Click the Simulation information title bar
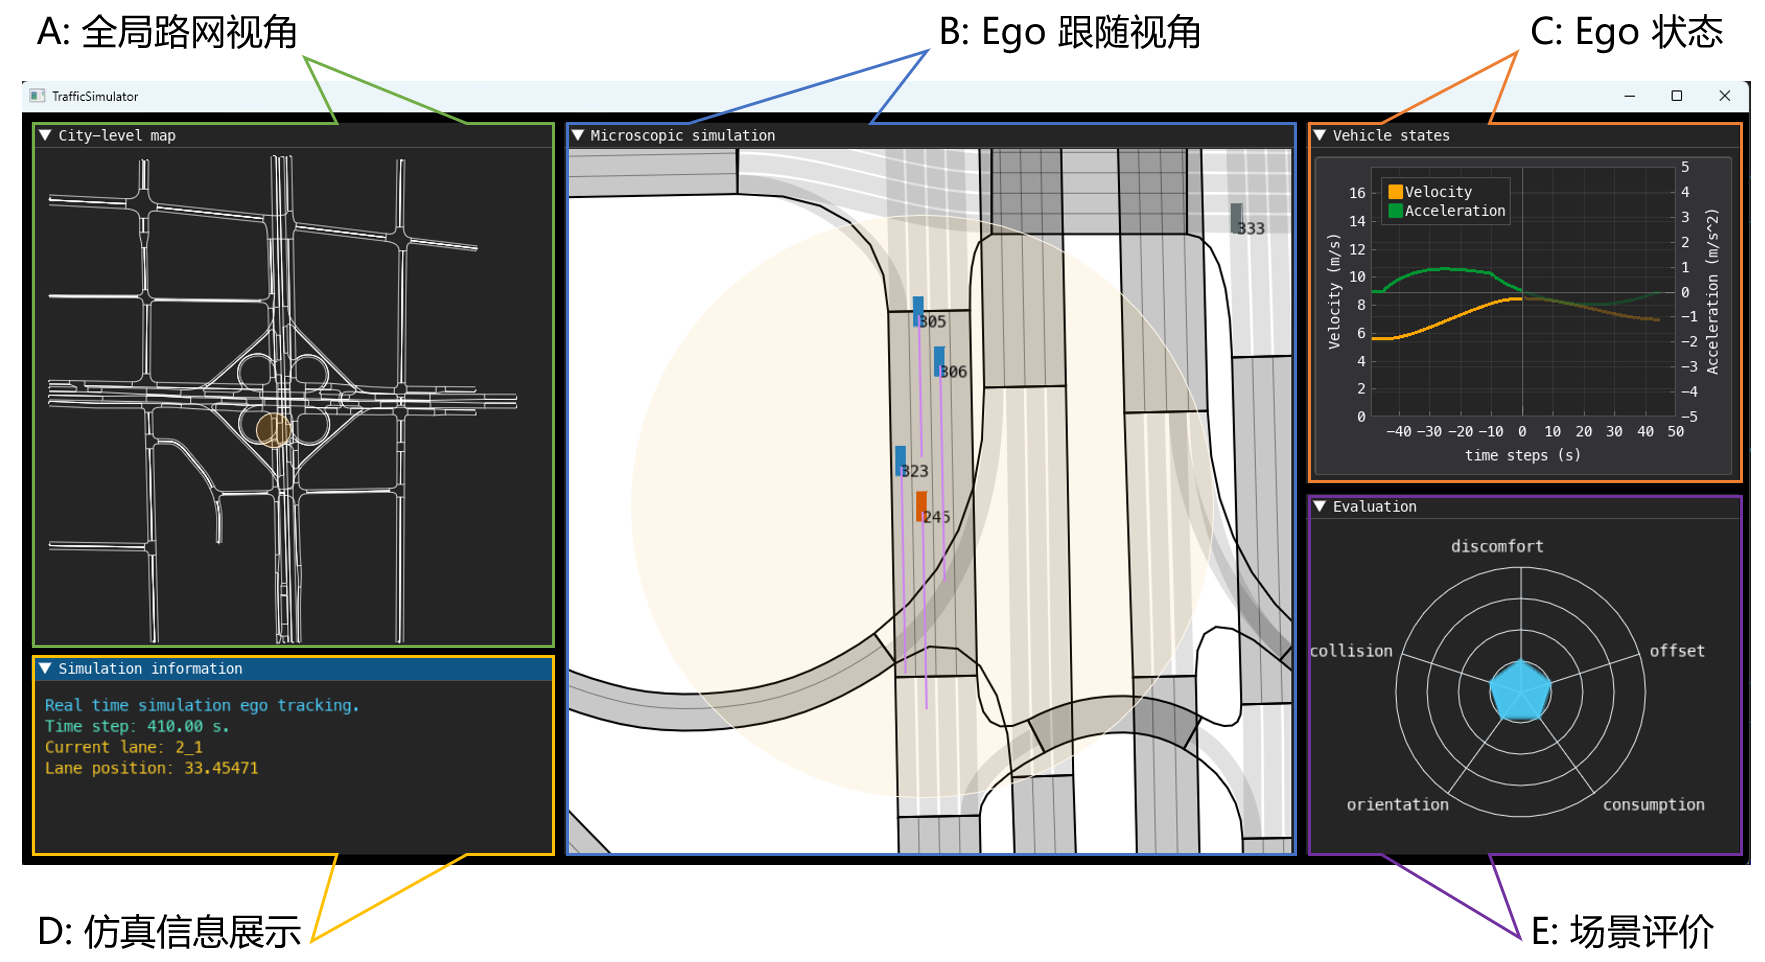 300,668
